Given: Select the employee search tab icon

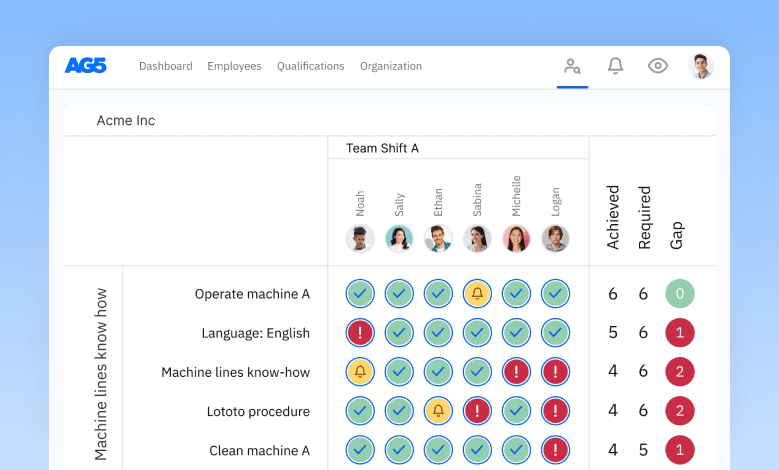Looking at the screenshot, I should 572,66.
